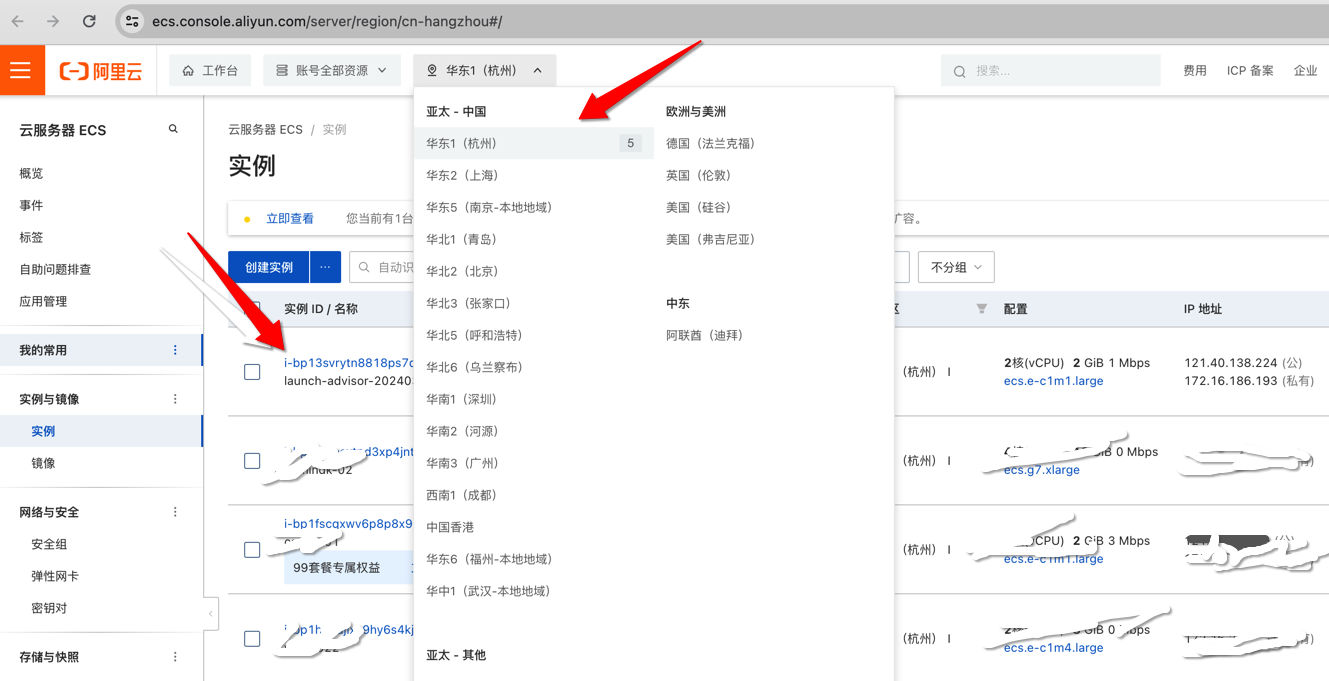This screenshot has height=681, width=1329.
Task: Click the browser forward arrow
Action: point(53,21)
